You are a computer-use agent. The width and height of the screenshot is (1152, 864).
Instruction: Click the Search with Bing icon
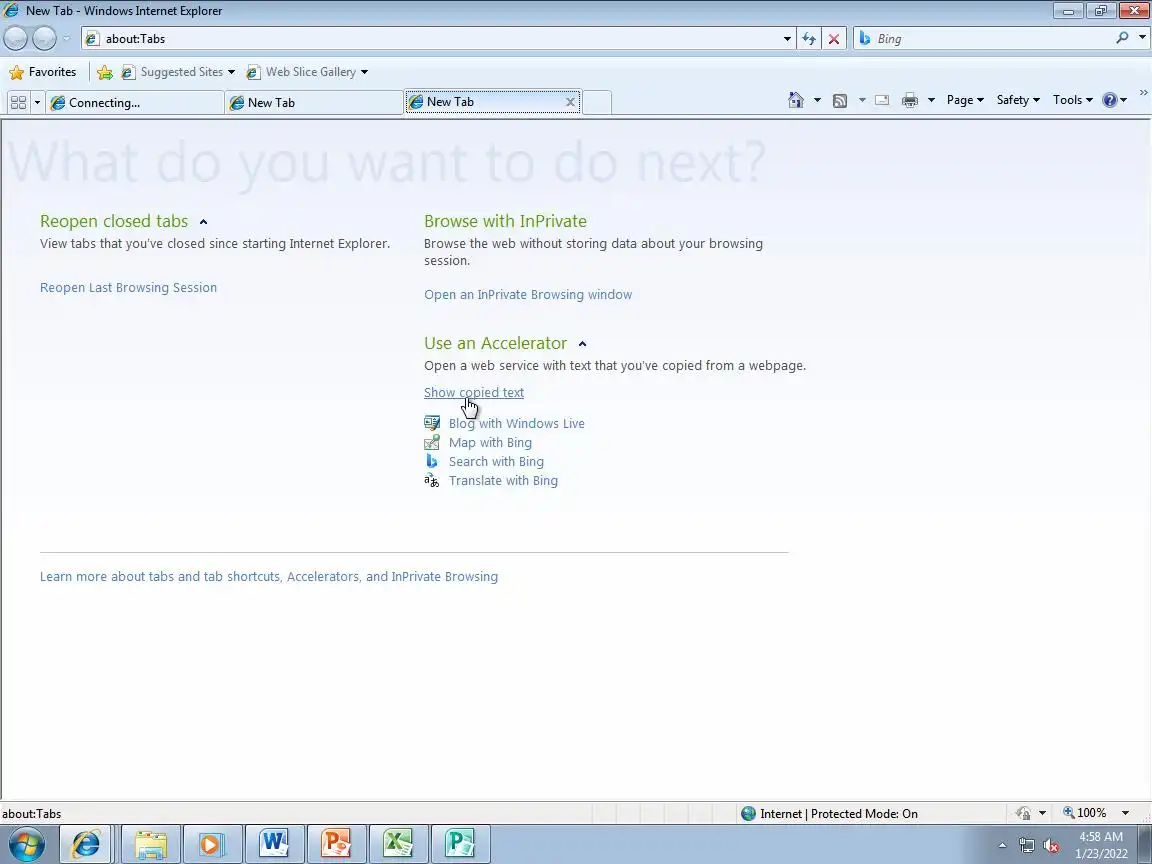coord(432,461)
